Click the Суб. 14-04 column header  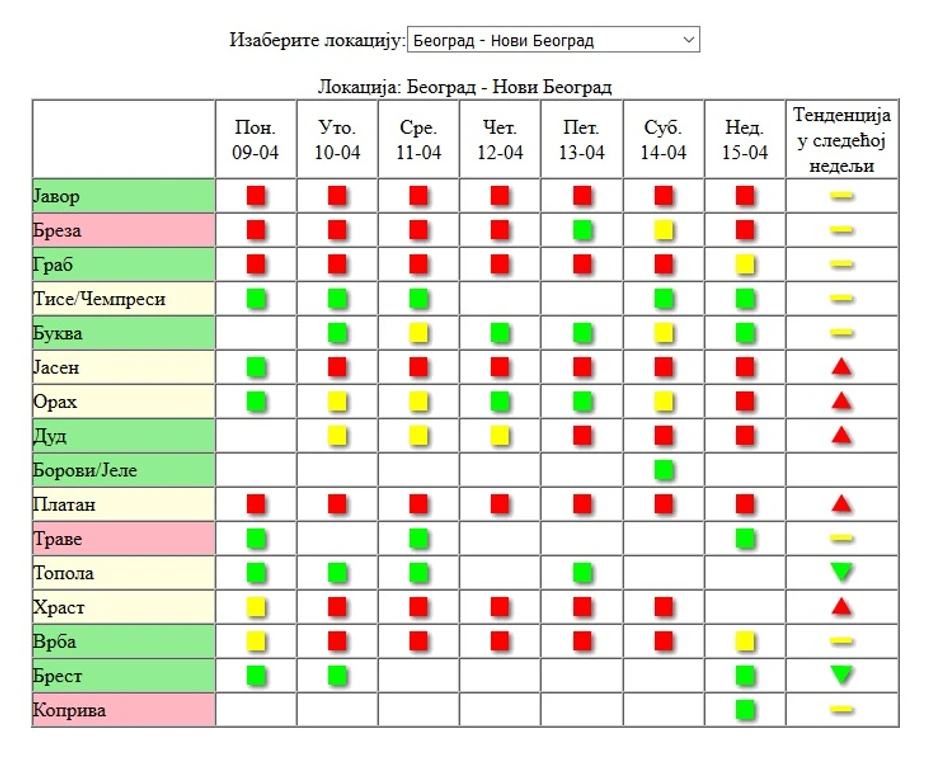(664, 139)
